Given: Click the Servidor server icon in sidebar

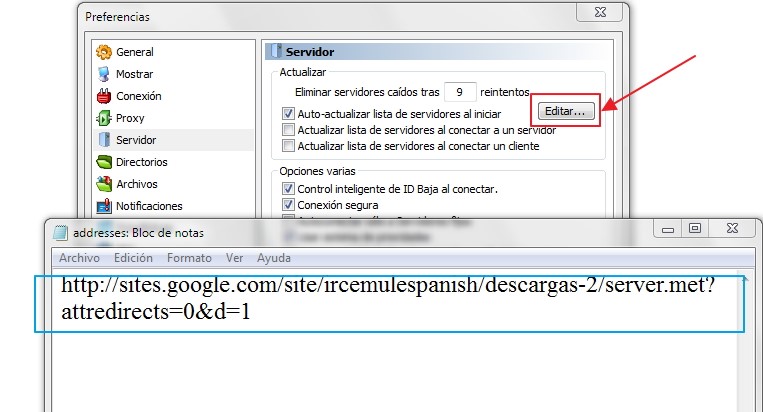Looking at the screenshot, I should [x=104, y=140].
